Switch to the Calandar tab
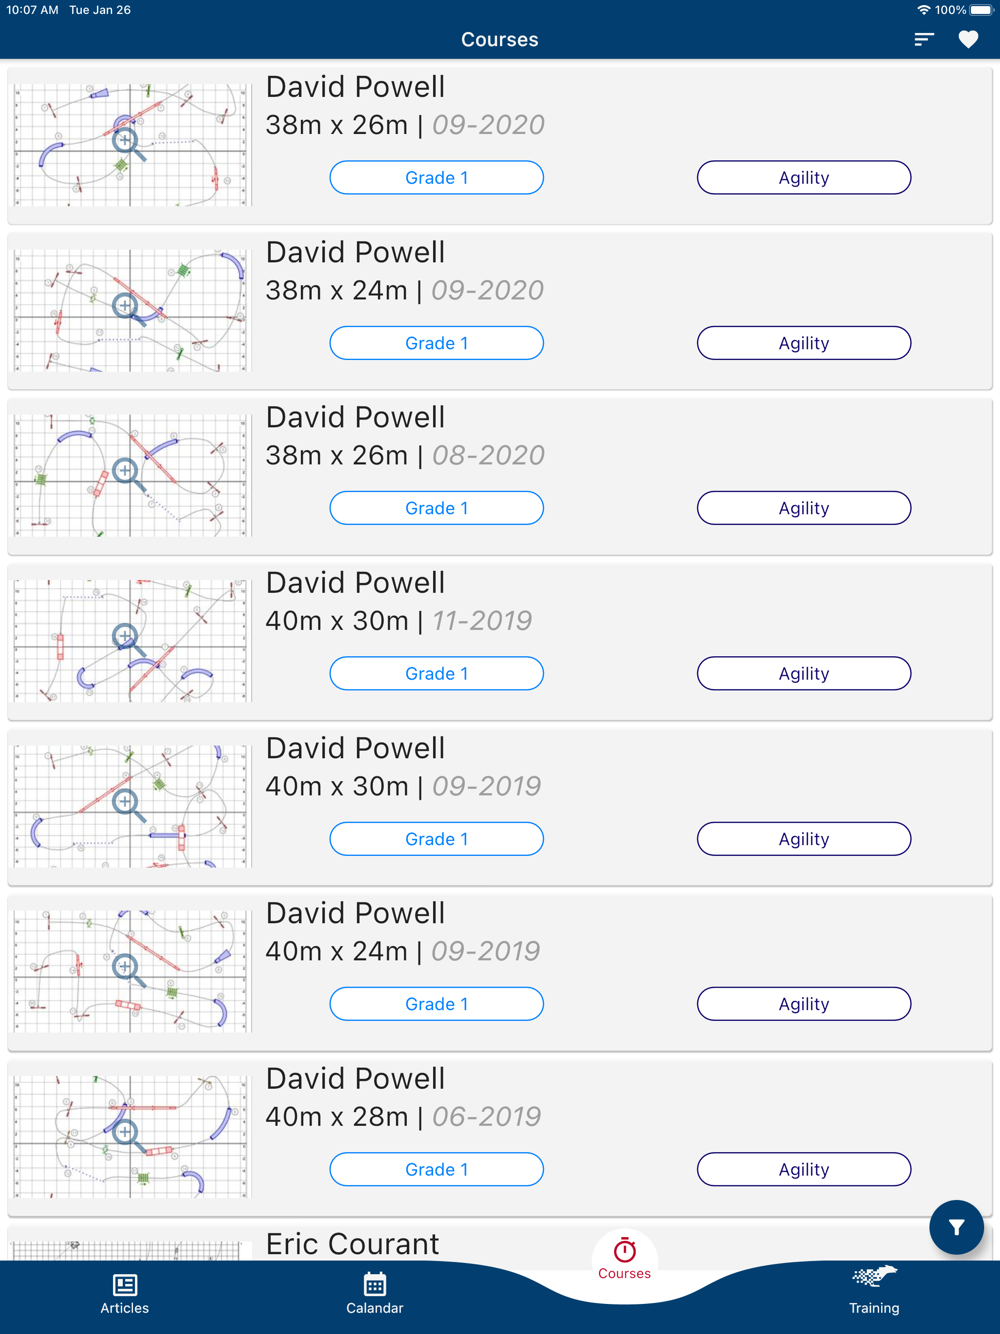 pyautogui.click(x=375, y=1293)
